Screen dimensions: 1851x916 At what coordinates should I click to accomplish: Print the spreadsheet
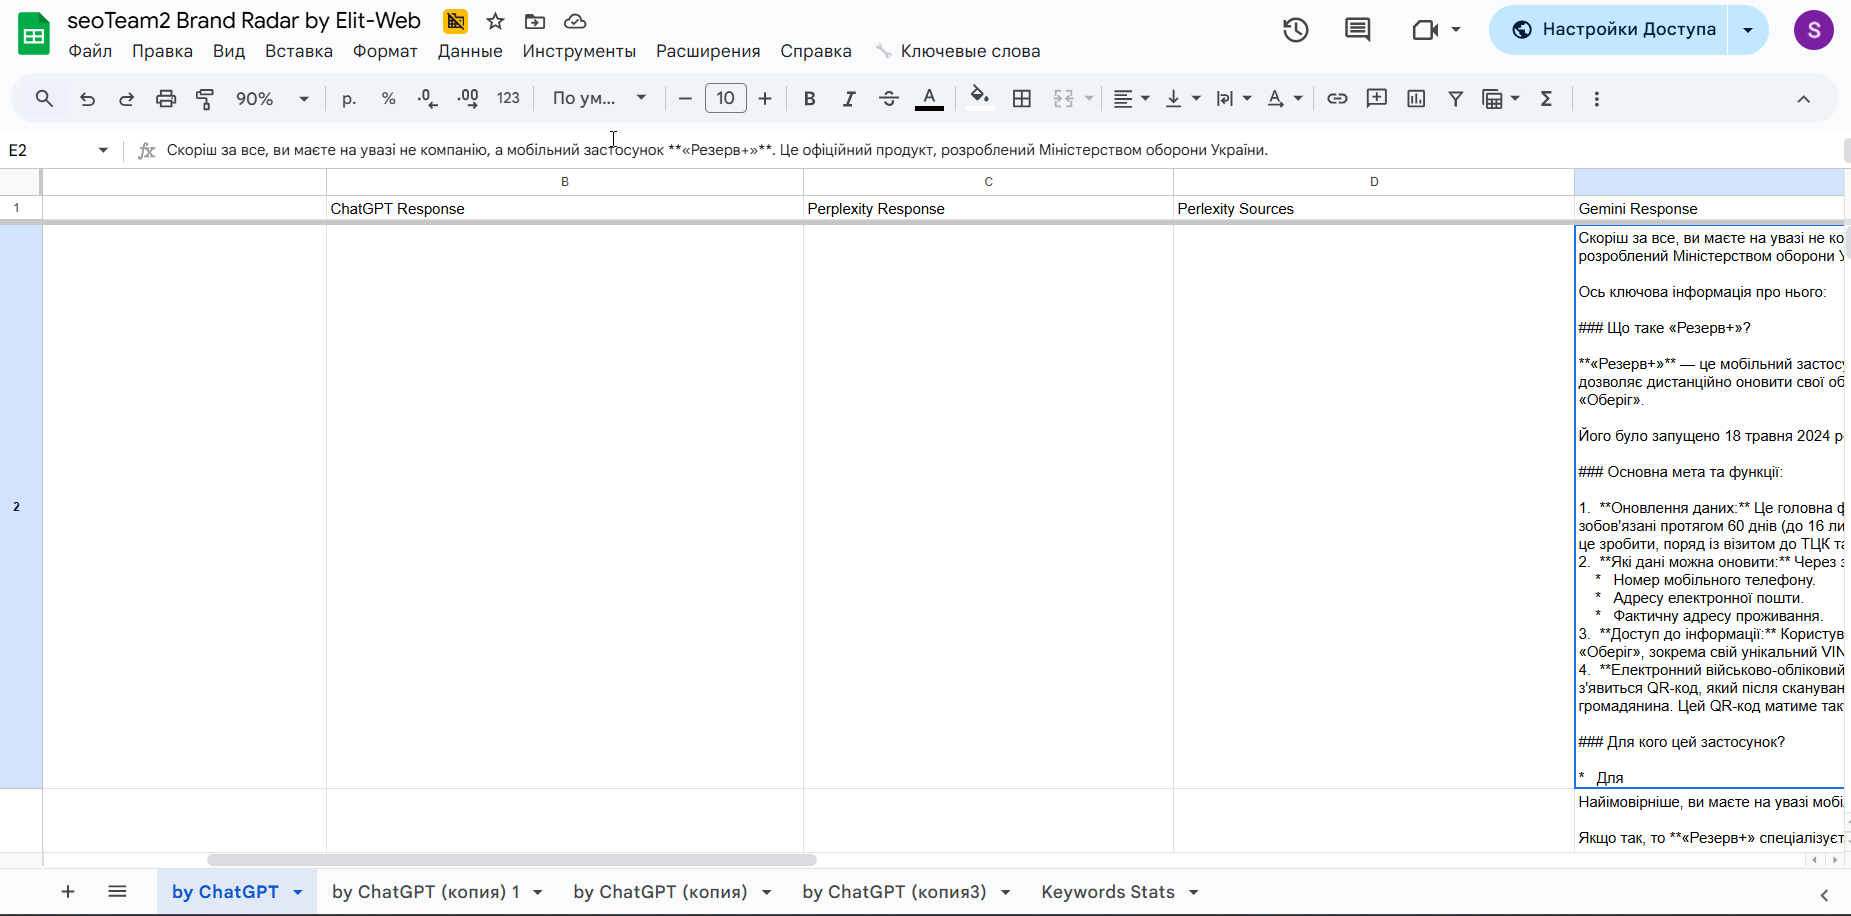pyautogui.click(x=166, y=99)
